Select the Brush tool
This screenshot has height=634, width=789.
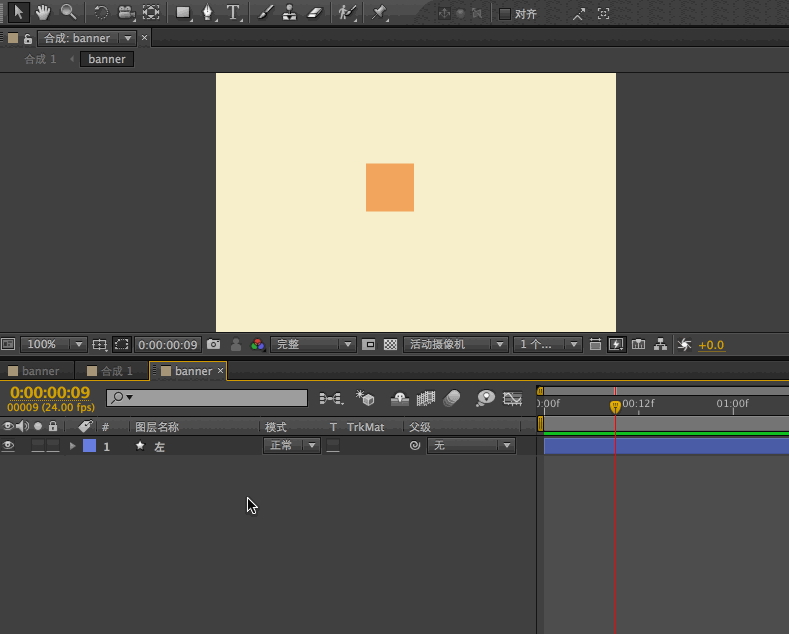point(265,13)
